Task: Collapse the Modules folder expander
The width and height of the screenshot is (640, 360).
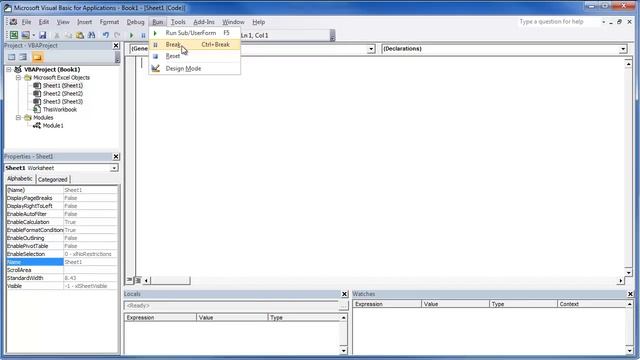Action: point(18,118)
